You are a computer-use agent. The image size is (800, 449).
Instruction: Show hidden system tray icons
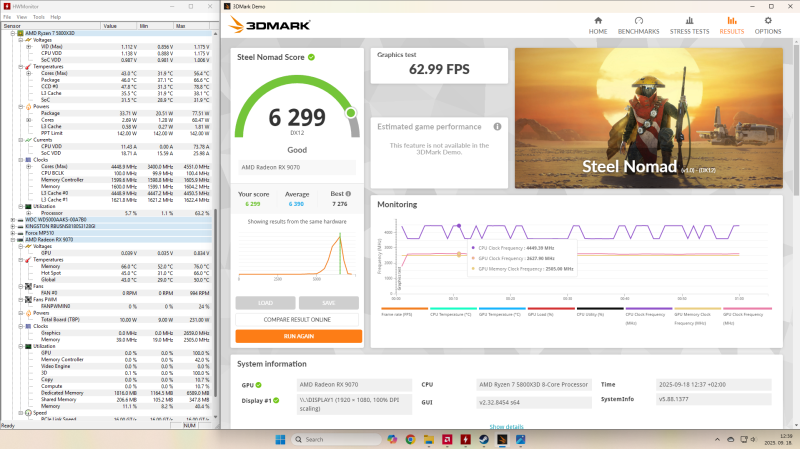717,439
